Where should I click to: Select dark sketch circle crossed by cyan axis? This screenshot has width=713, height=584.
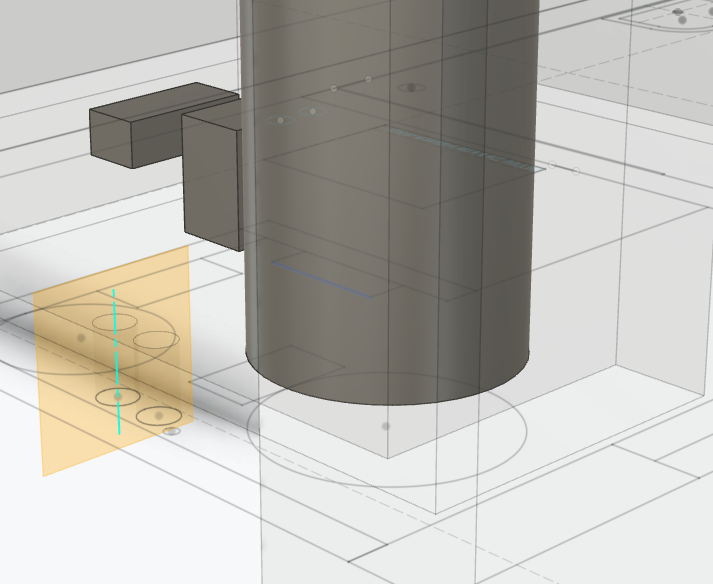118,397
